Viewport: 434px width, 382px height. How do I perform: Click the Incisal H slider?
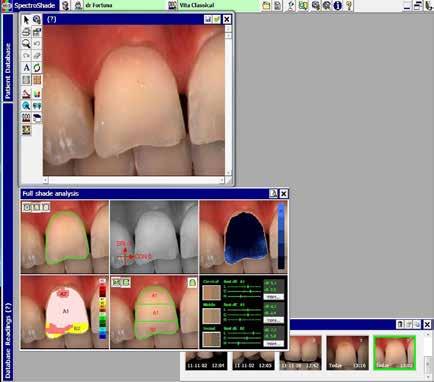click(x=244, y=343)
